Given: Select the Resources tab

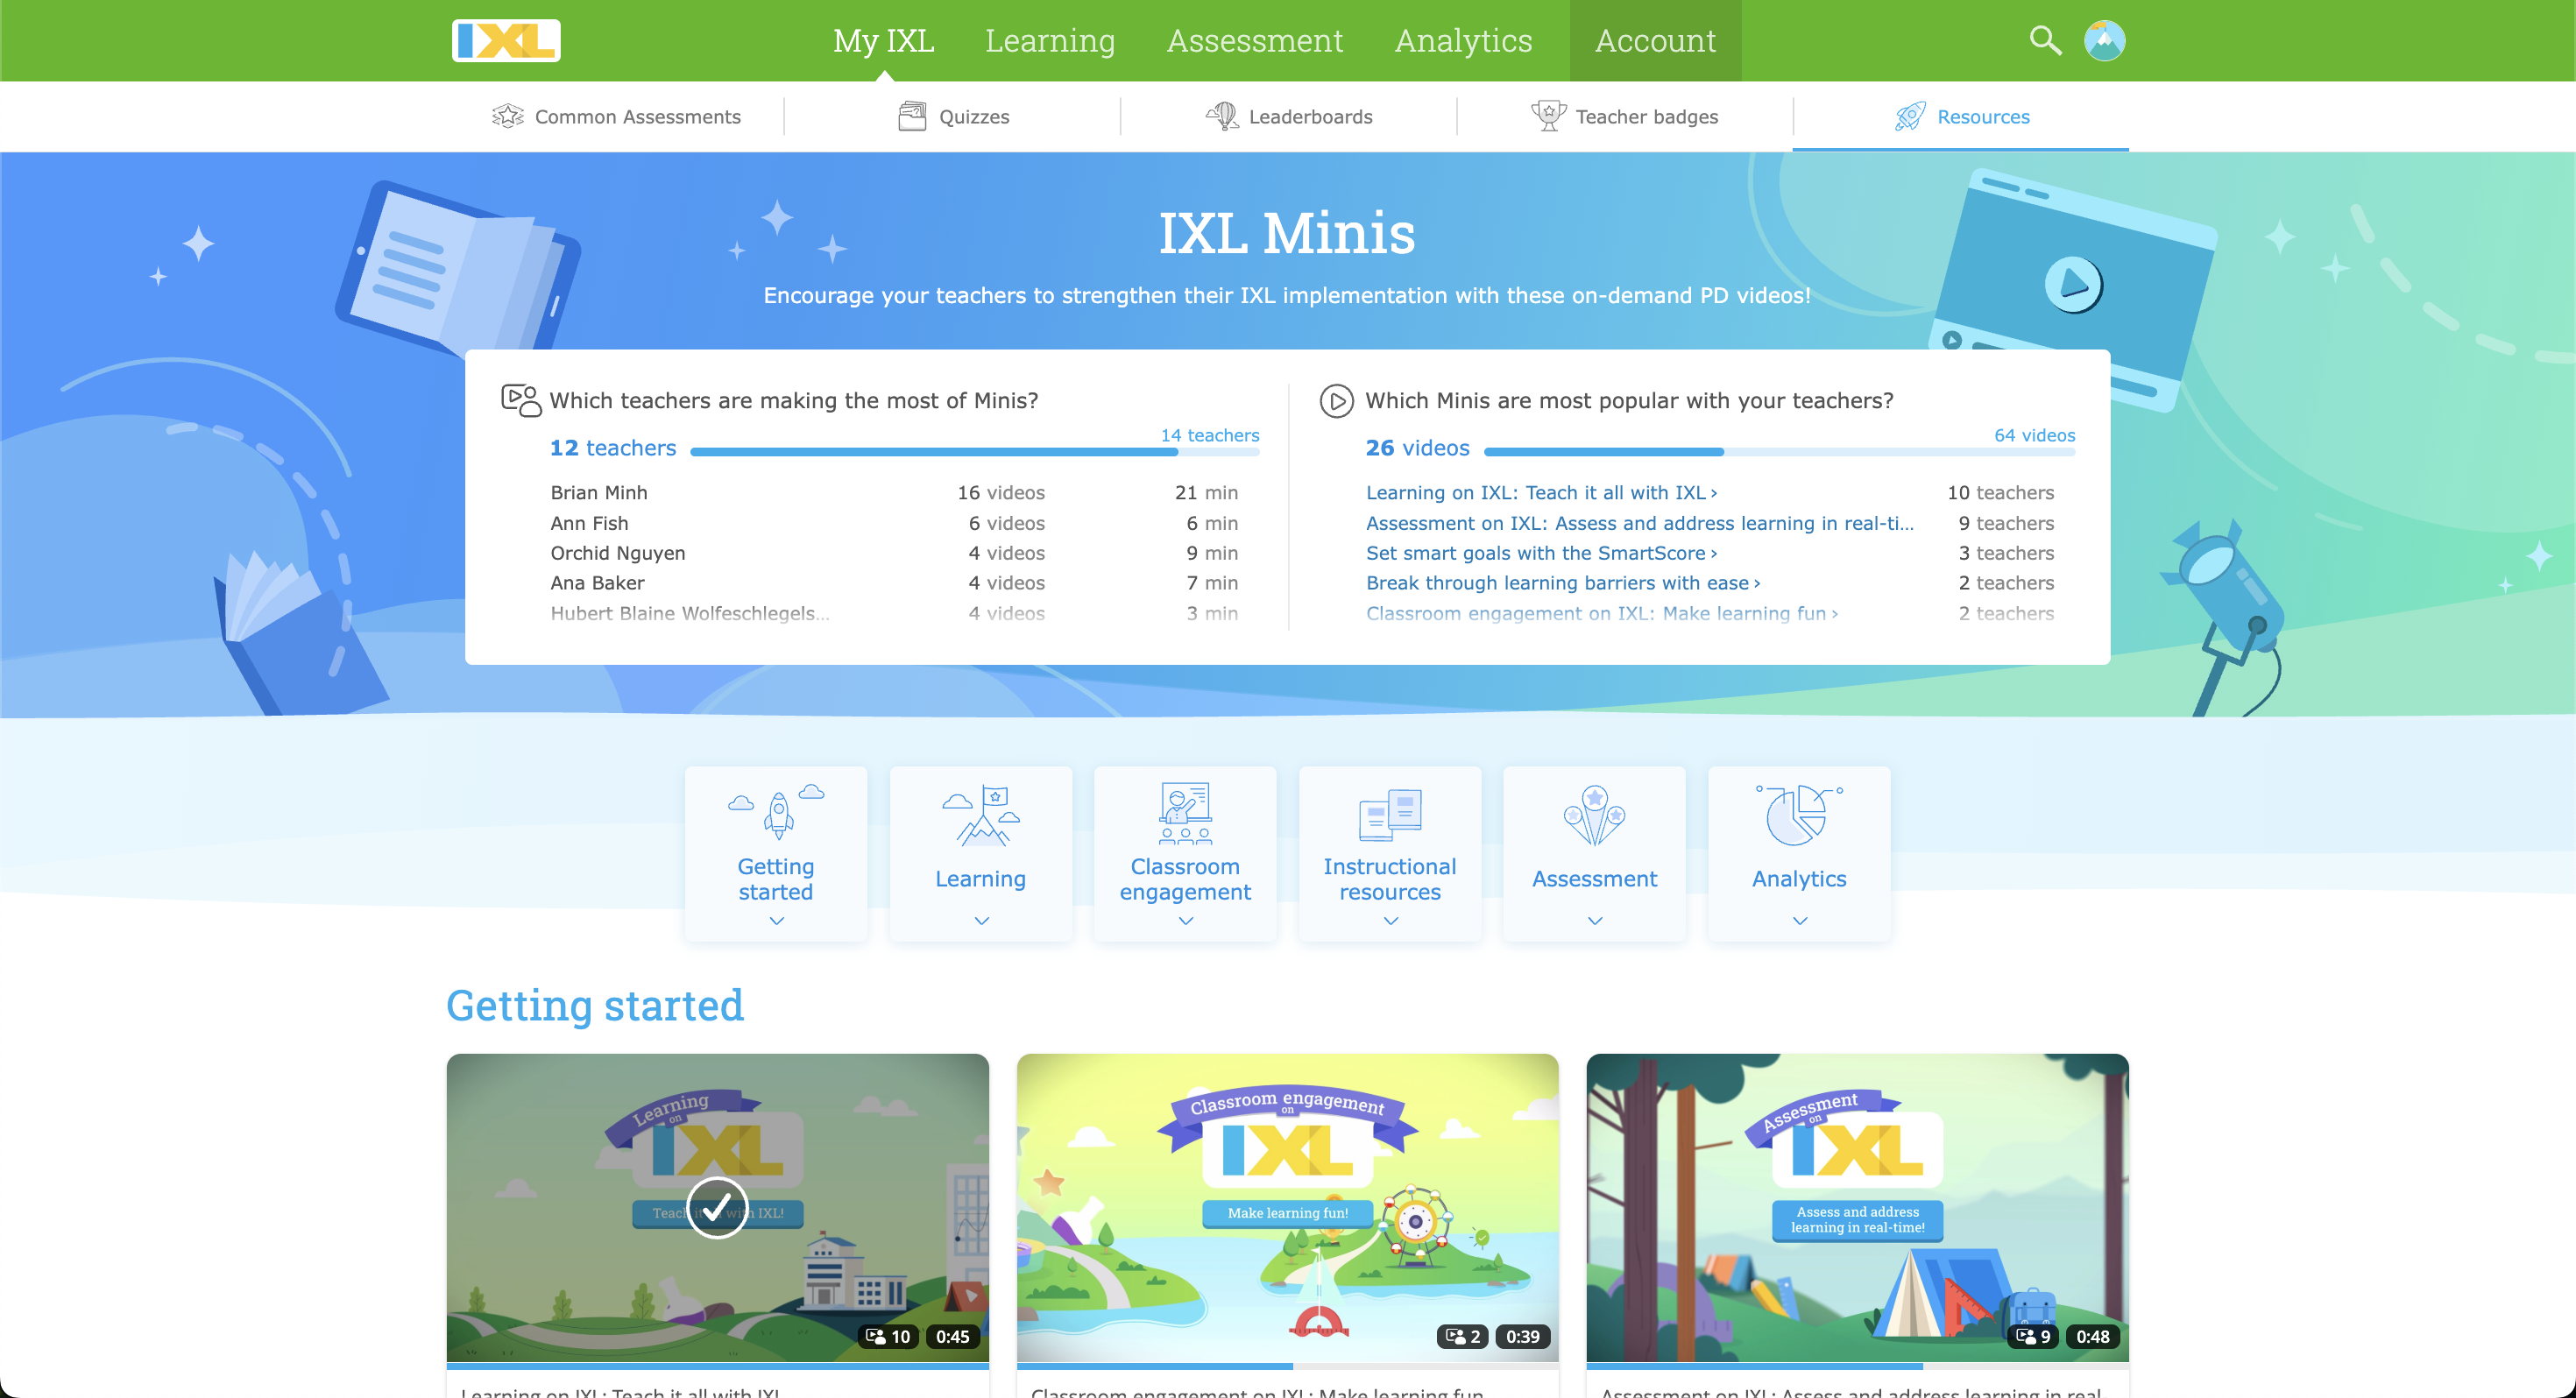Looking at the screenshot, I should [1961, 116].
